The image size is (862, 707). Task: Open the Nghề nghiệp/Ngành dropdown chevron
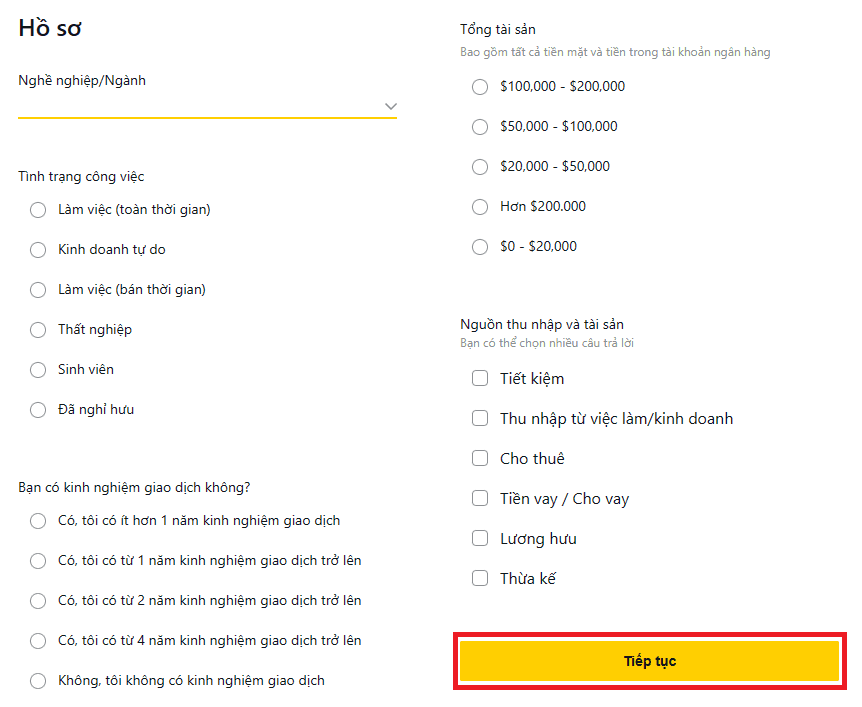[x=390, y=106]
